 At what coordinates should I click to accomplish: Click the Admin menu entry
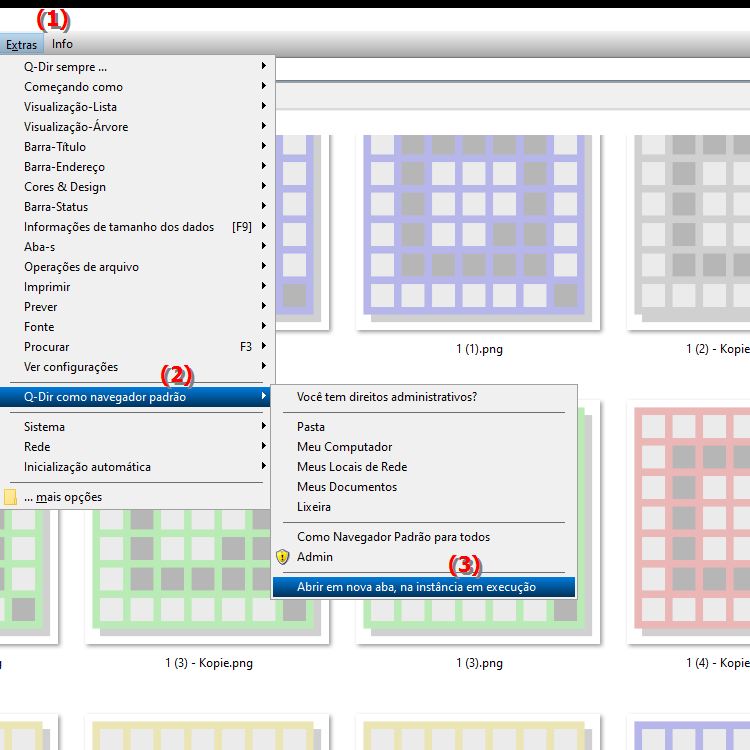pyautogui.click(x=424, y=557)
